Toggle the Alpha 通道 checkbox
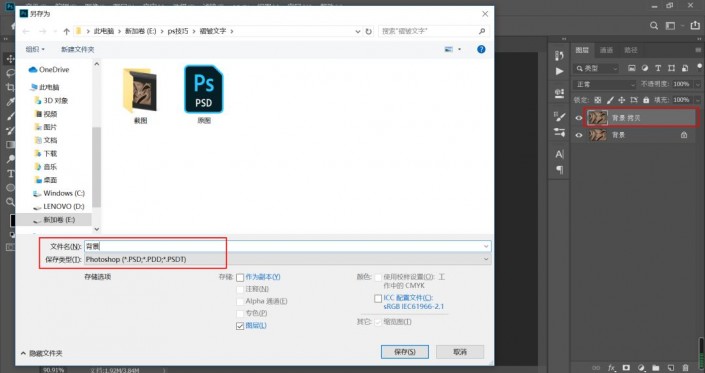Image resolution: width=705 pixels, height=373 pixels. click(x=240, y=302)
